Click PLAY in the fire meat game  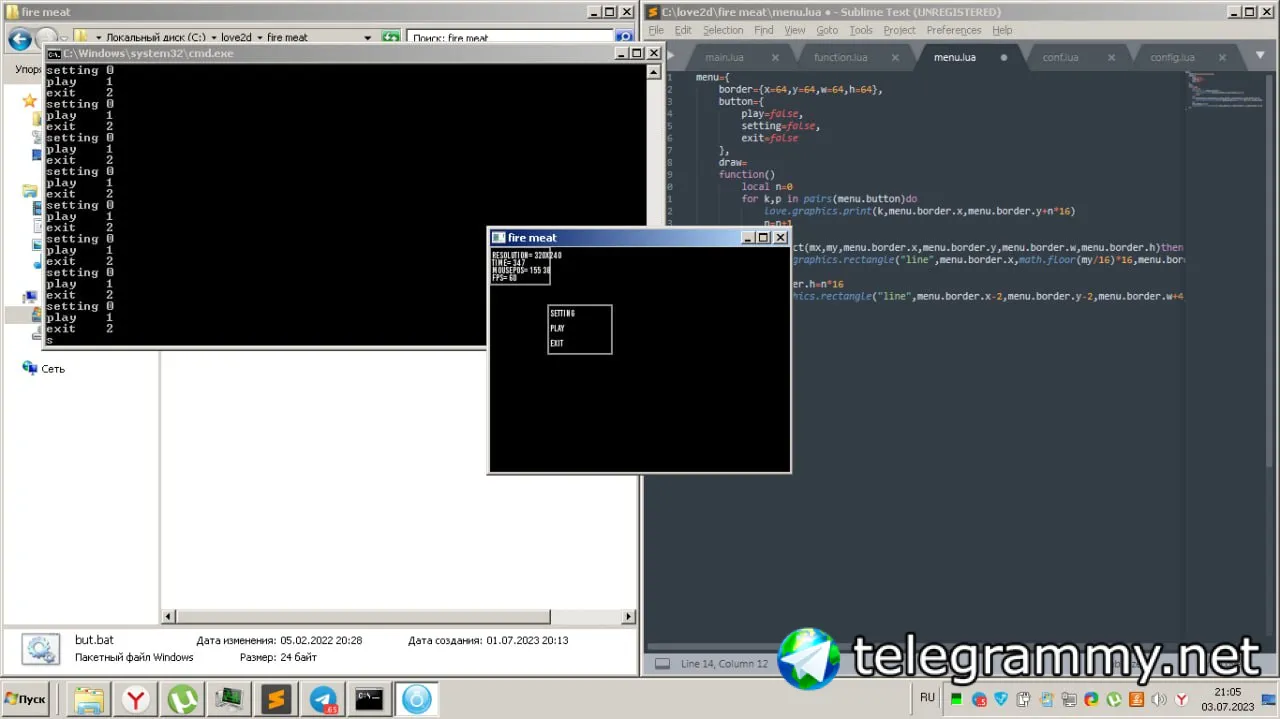(x=557, y=328)
